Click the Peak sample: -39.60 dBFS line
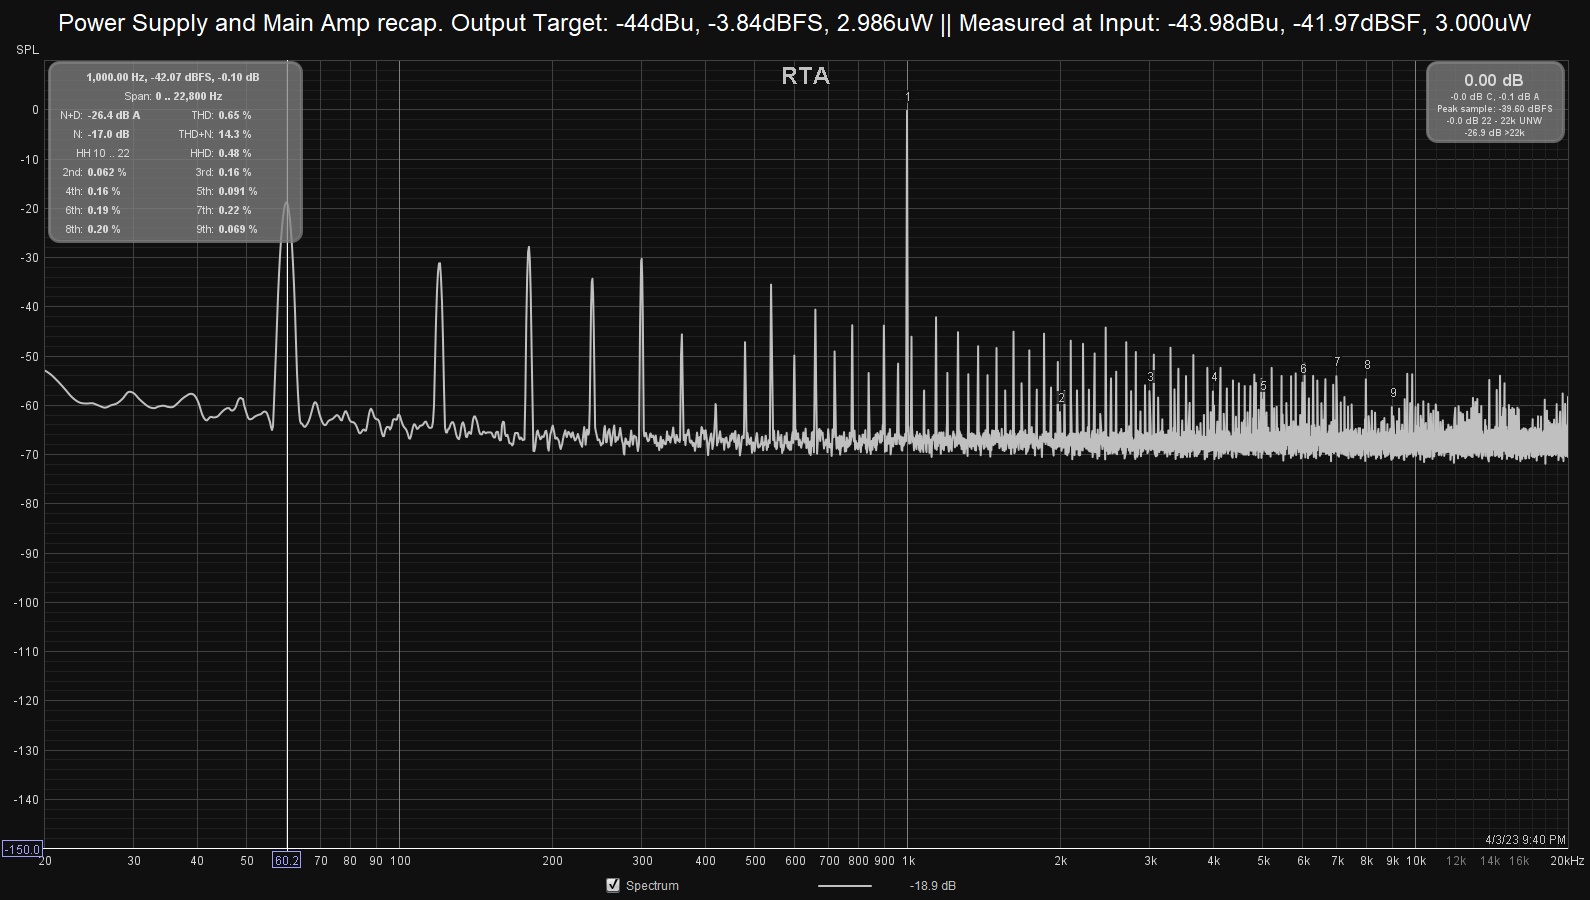The width and height of the screenshot is (1590, 900). [x=1494, y=109]
